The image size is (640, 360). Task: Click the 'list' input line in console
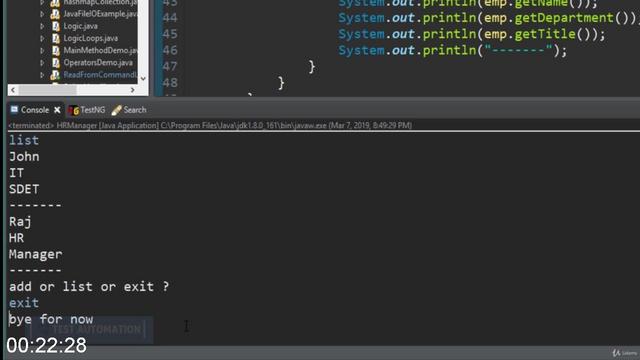click(24, 140)
